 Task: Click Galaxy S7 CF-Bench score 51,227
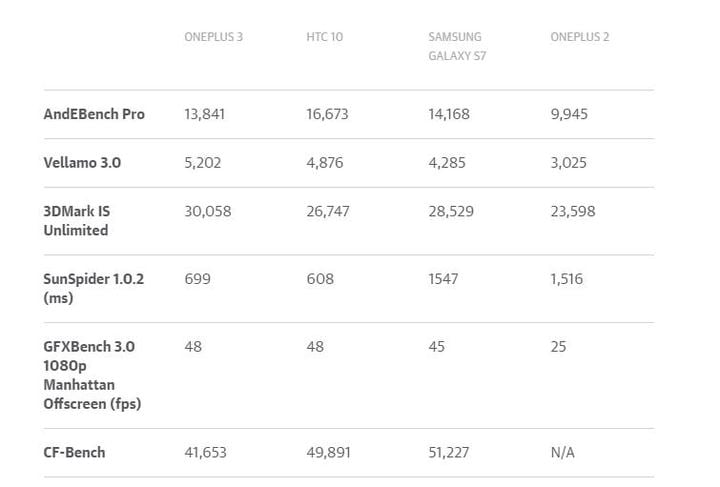(449, 452)
